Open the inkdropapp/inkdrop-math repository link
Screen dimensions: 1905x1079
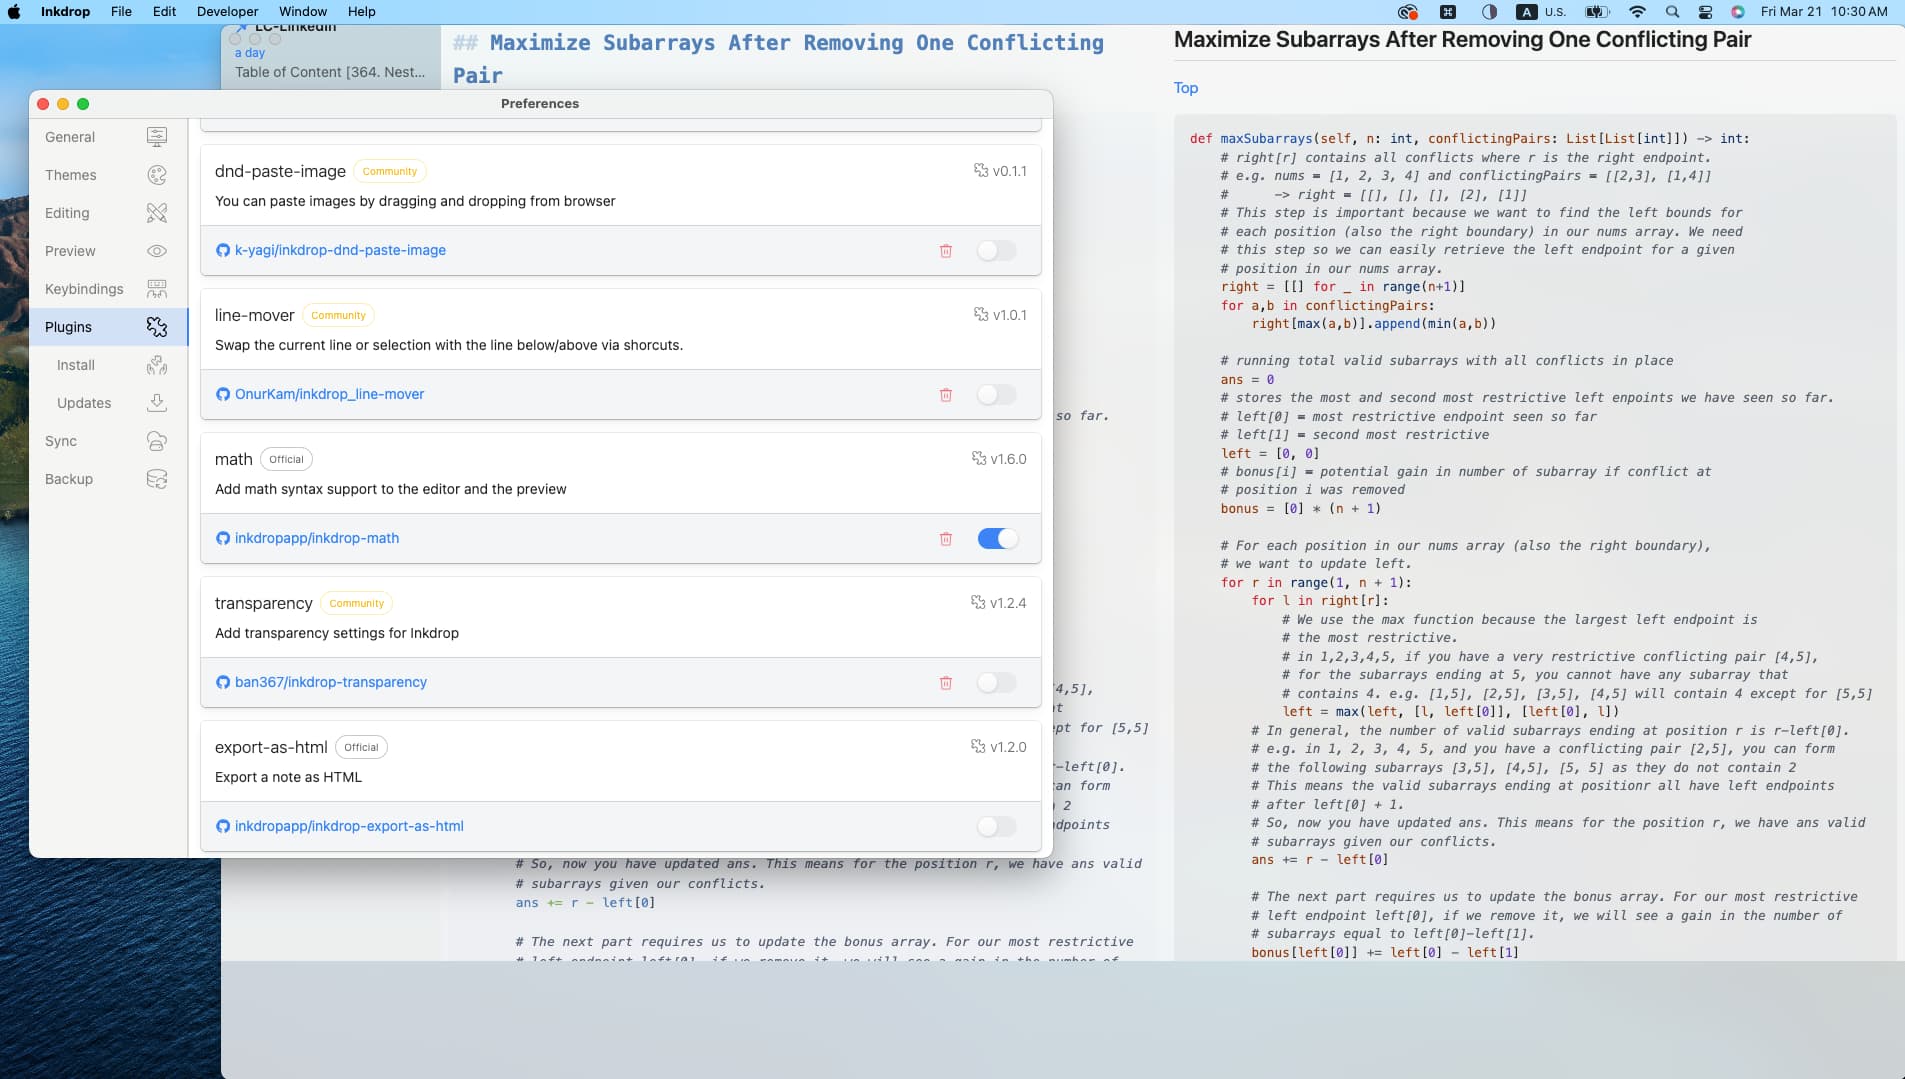316,539
